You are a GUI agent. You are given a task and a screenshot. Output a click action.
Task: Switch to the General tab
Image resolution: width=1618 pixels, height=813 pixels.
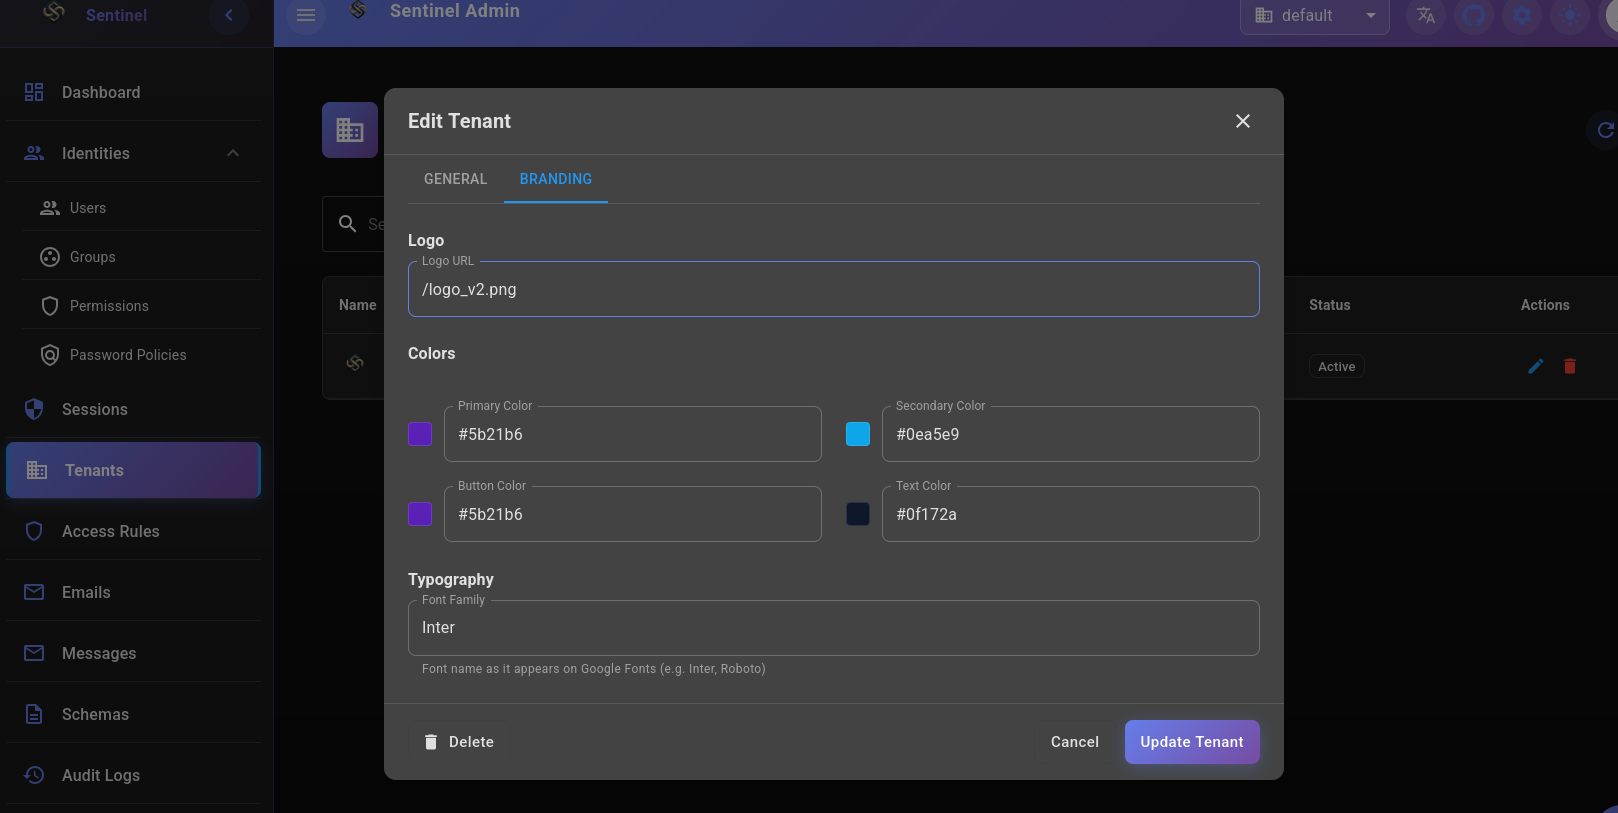point(456,179)
